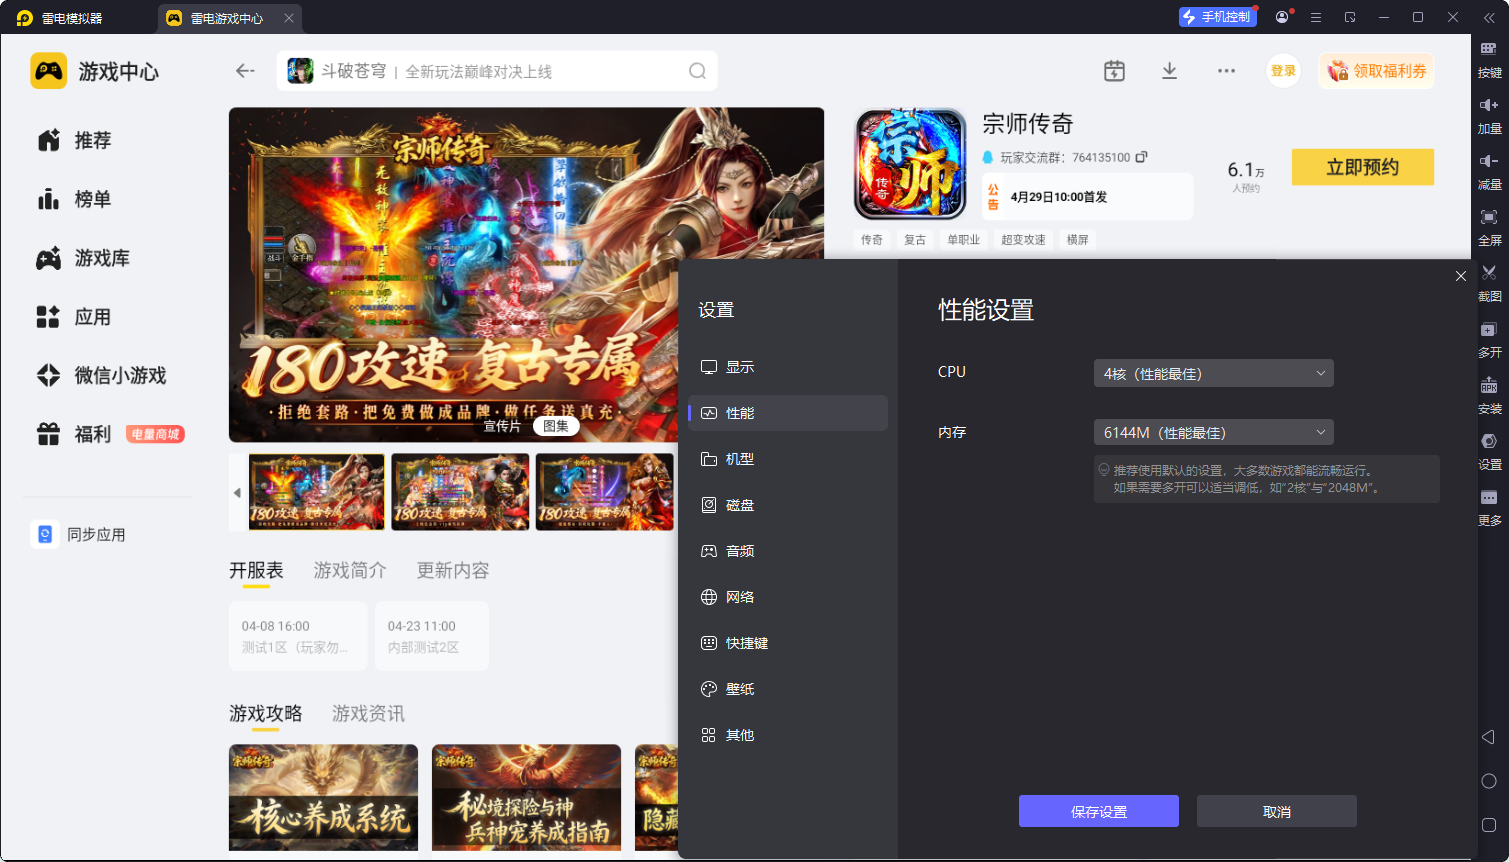Open 快捷键 shortcut settings
The height and width of the screenshot is (862, 1509).
click(x=788, y=643)
